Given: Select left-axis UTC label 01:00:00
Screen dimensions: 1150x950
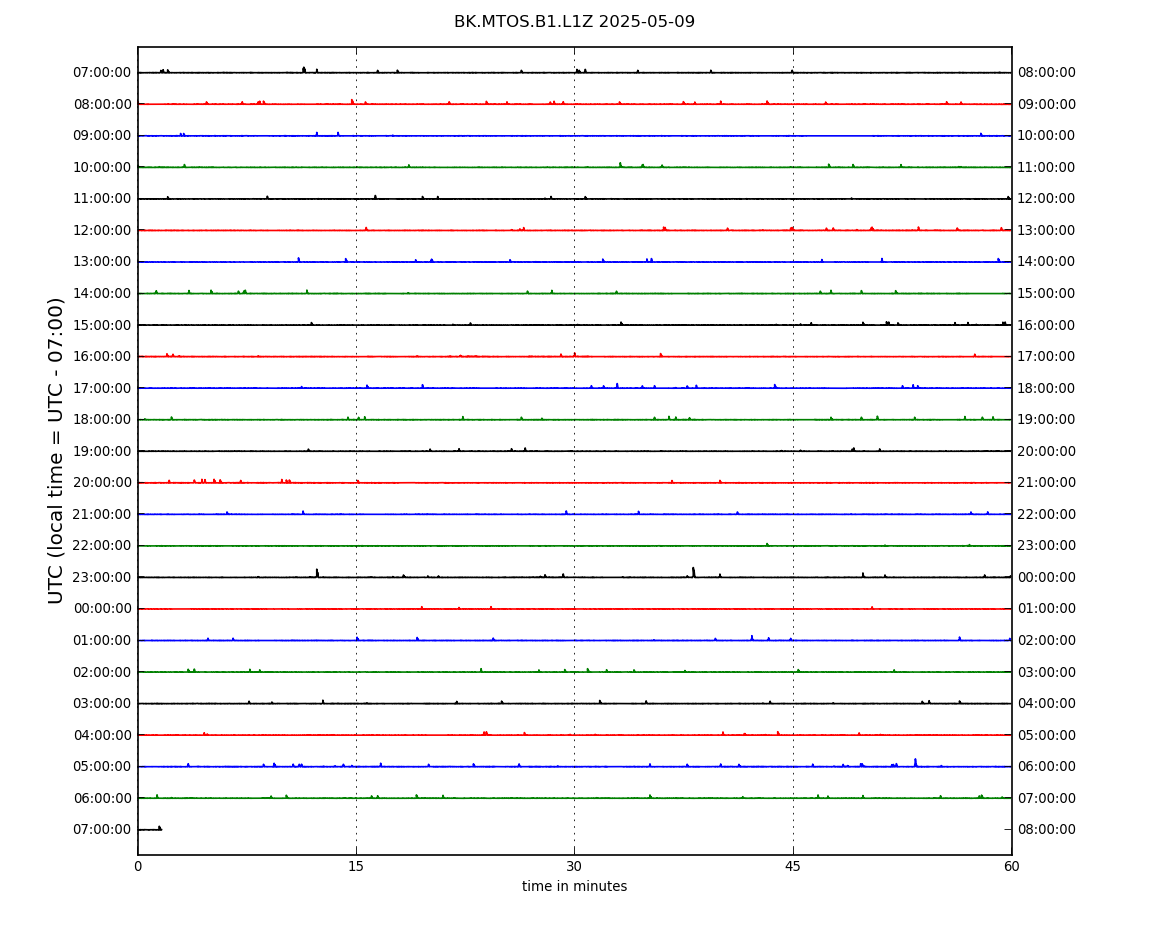Looking at the screenshot, I should (x=102, y=640).
